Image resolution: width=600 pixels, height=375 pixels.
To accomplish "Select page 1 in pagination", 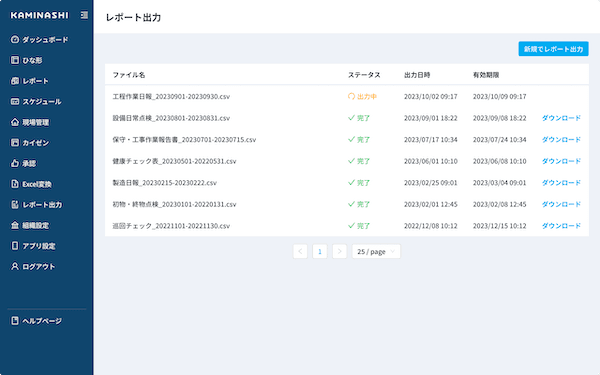I will [320, 251].
